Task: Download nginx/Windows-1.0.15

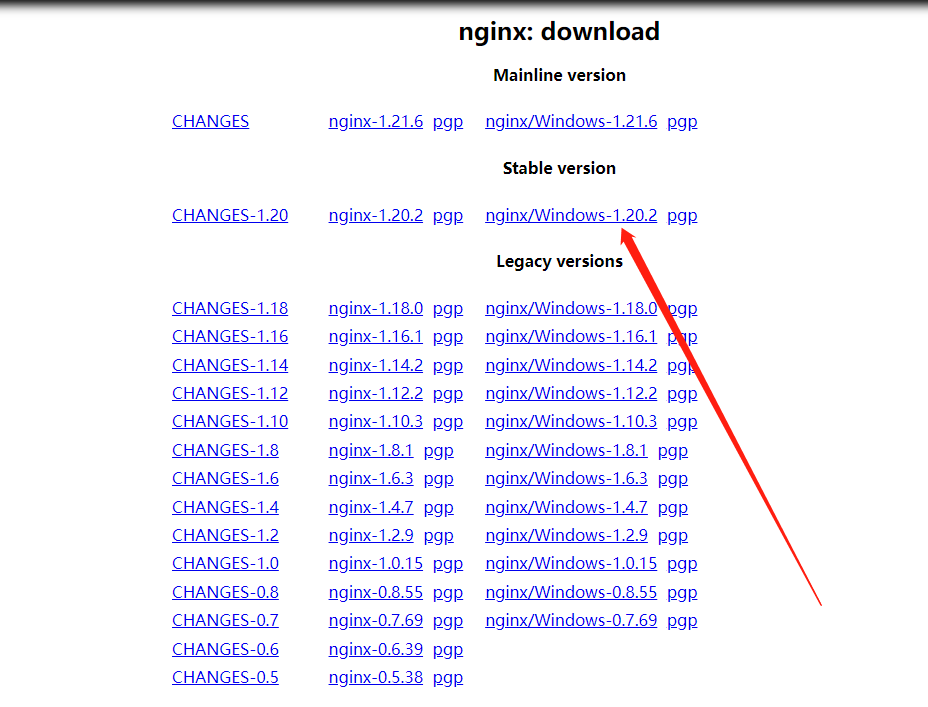Action: click(571, 563)
